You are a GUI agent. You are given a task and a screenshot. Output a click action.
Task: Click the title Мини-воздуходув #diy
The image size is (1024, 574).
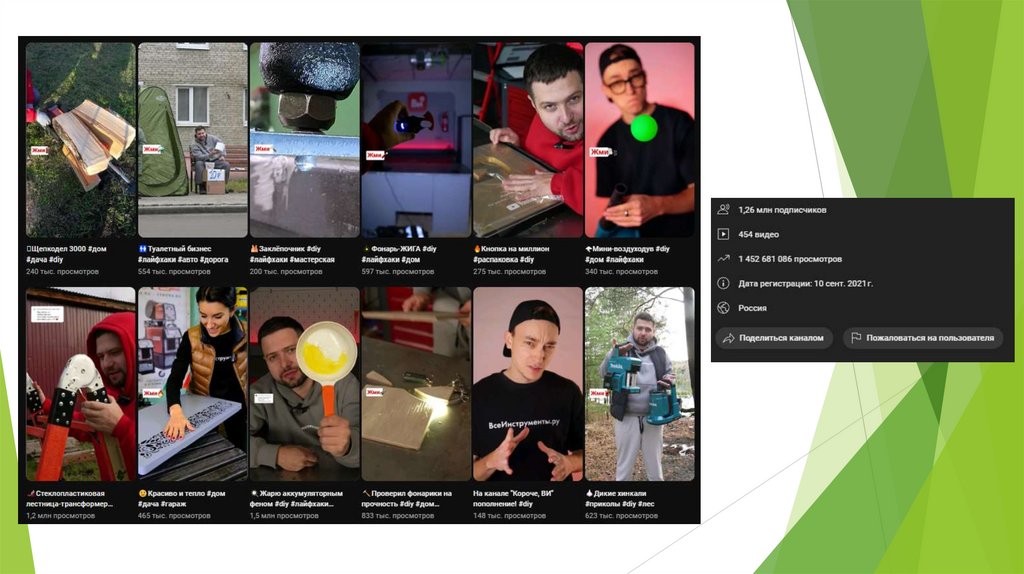tap(627, 254)
